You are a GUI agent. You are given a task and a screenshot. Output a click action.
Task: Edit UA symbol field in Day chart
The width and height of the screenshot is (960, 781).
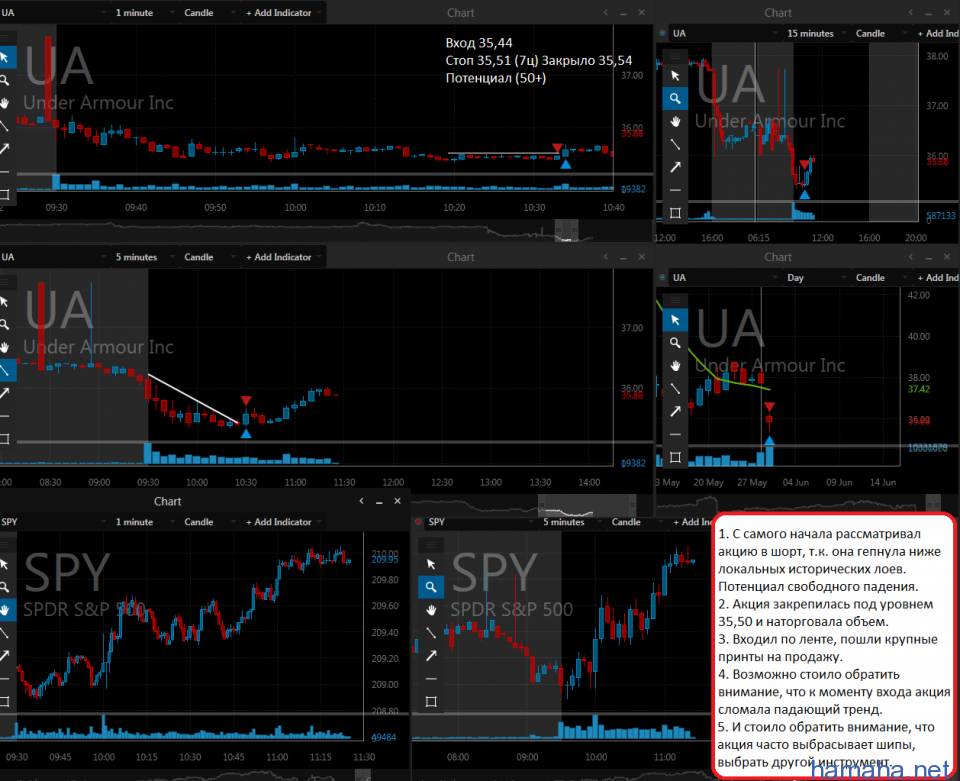pos(725,277)
